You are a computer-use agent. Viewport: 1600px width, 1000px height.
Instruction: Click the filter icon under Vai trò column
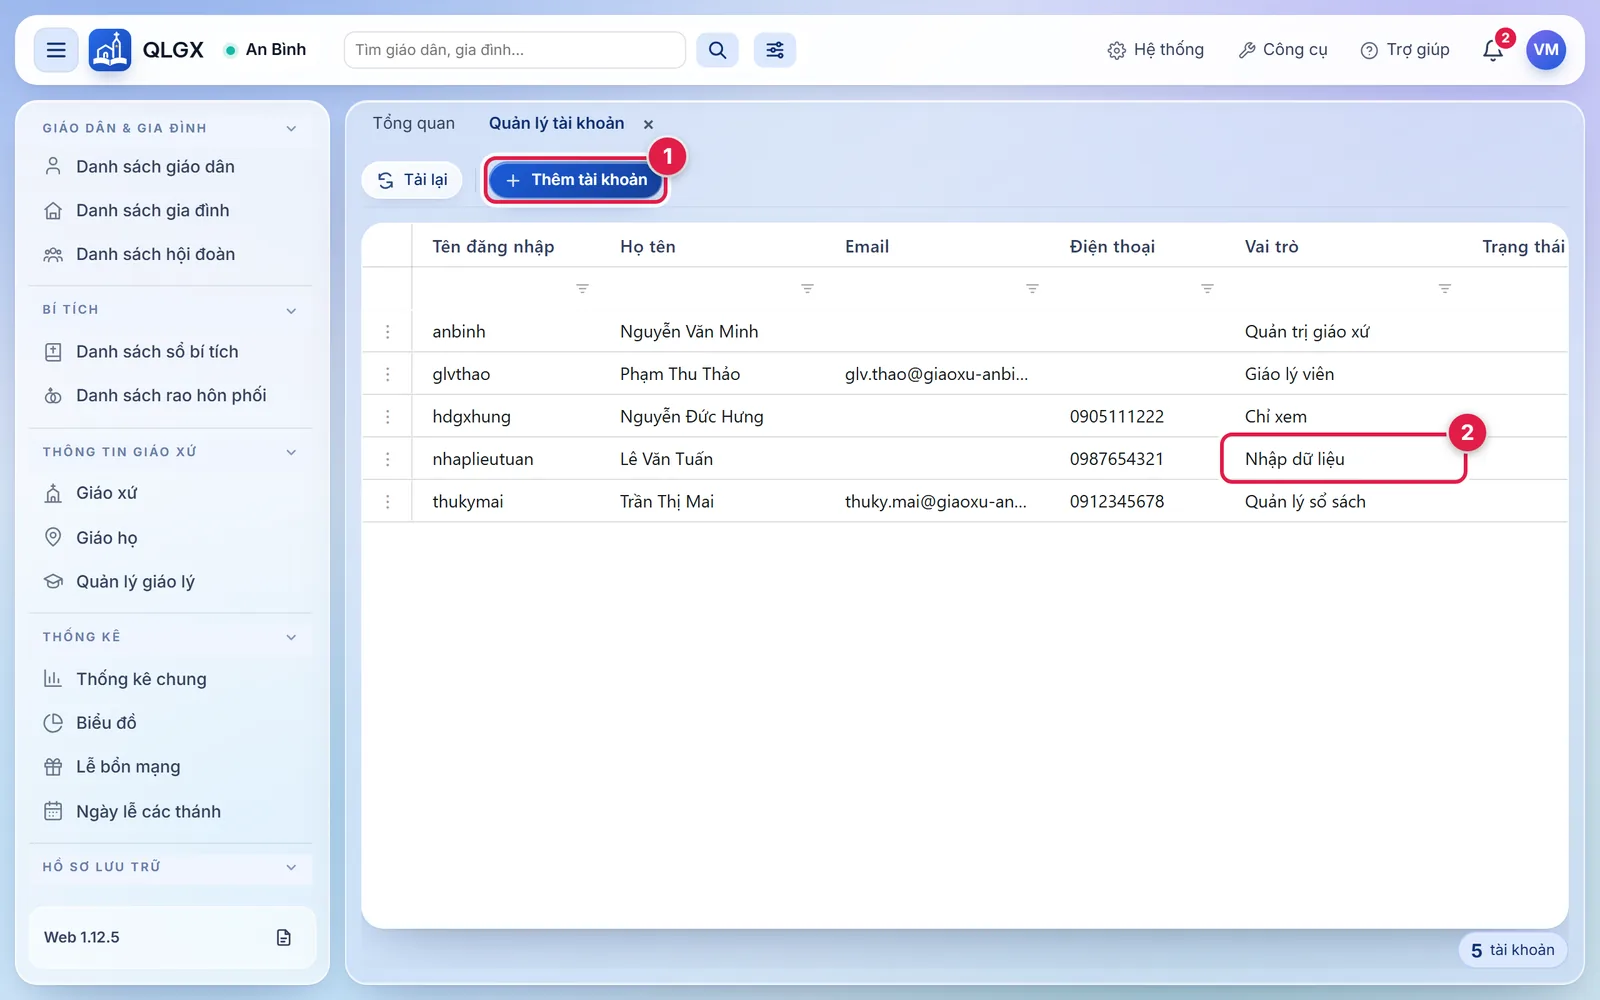(x=1444, y=288)
